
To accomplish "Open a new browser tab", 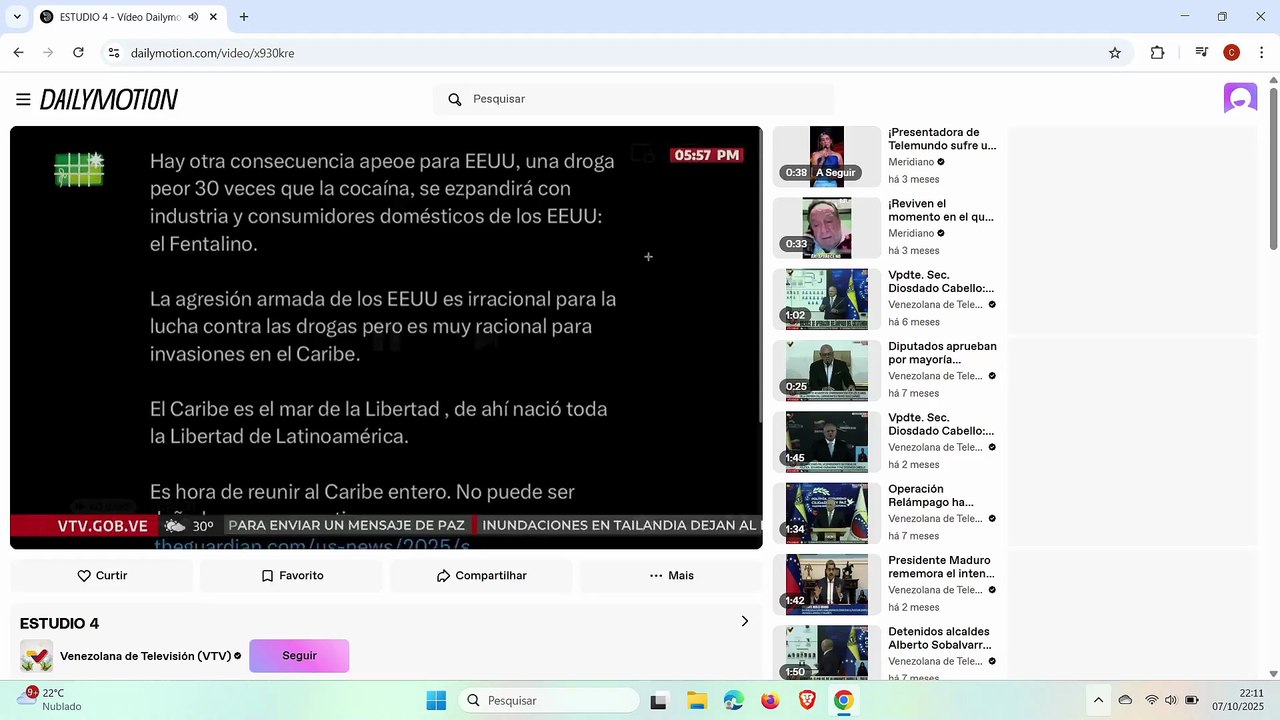I will click(244, 17).
